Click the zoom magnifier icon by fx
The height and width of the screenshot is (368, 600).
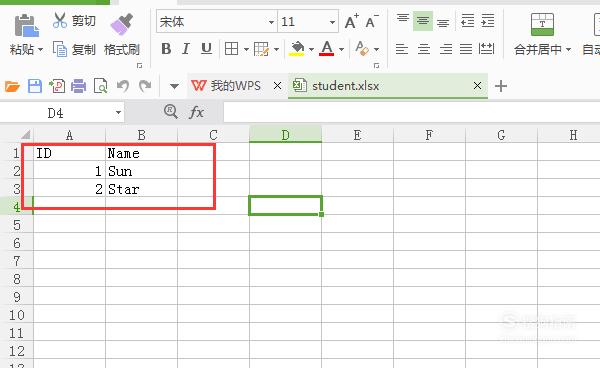(171, 112)
